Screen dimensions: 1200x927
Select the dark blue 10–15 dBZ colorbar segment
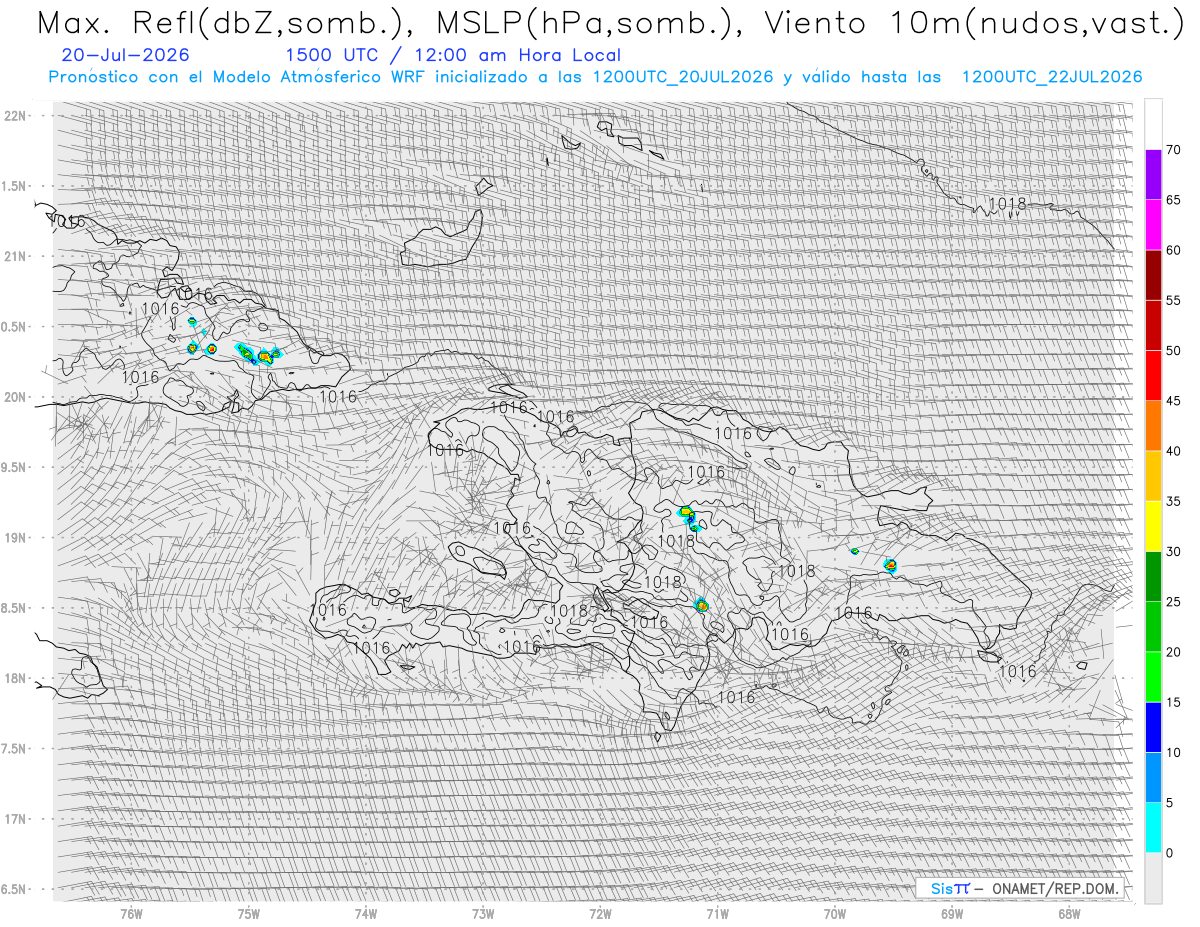(x=1153, y=727)
